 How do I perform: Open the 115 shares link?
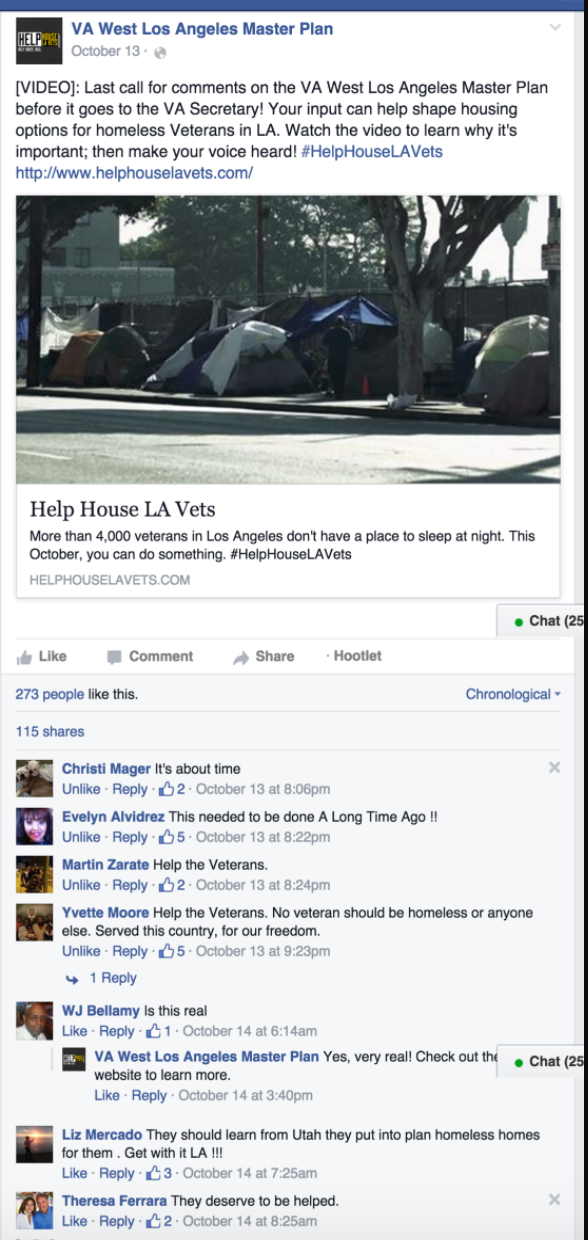[x=49, y=731]
